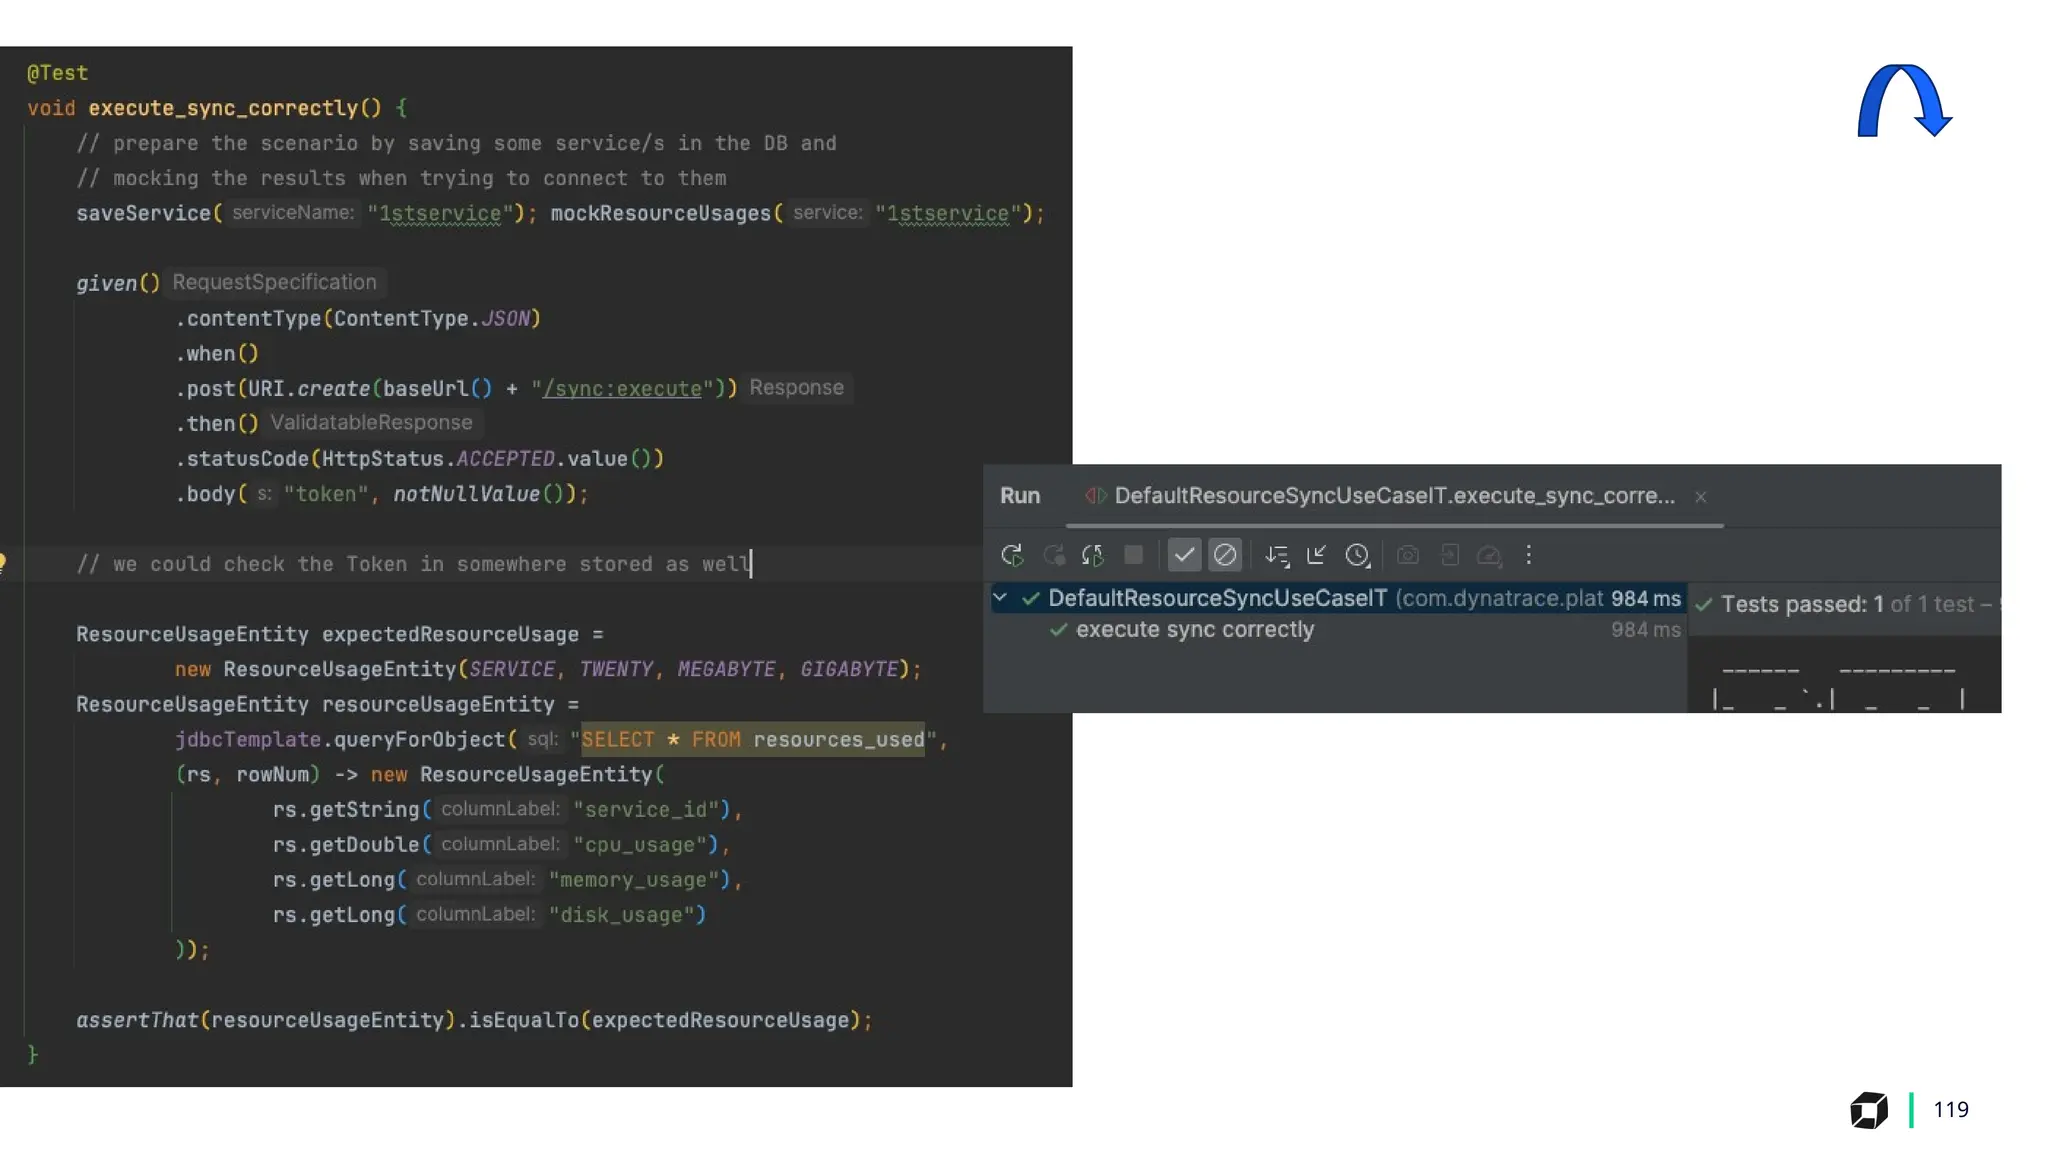
Task: Open the vertical three-dots More menu
Action: click(x=1529, y=555)
